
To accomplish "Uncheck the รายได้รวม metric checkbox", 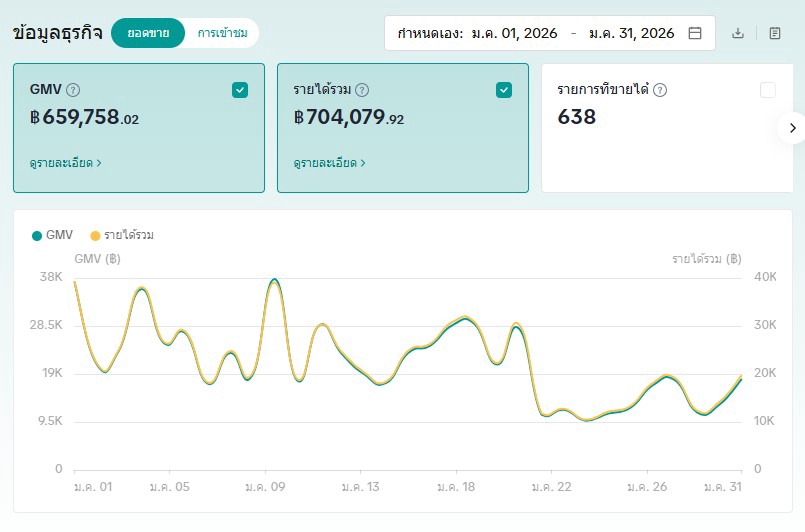I will [504, 90].
